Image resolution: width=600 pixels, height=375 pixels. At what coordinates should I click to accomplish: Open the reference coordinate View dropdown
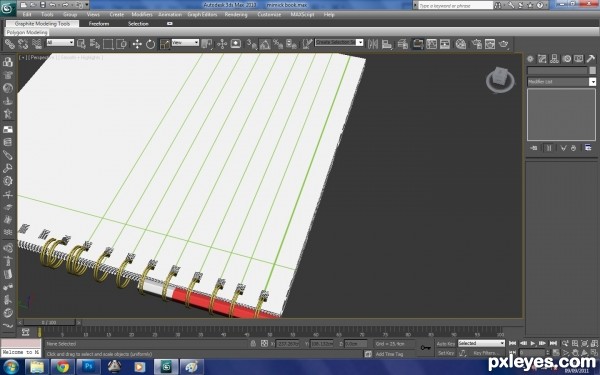pyautogui.click(x=185, y=42)
